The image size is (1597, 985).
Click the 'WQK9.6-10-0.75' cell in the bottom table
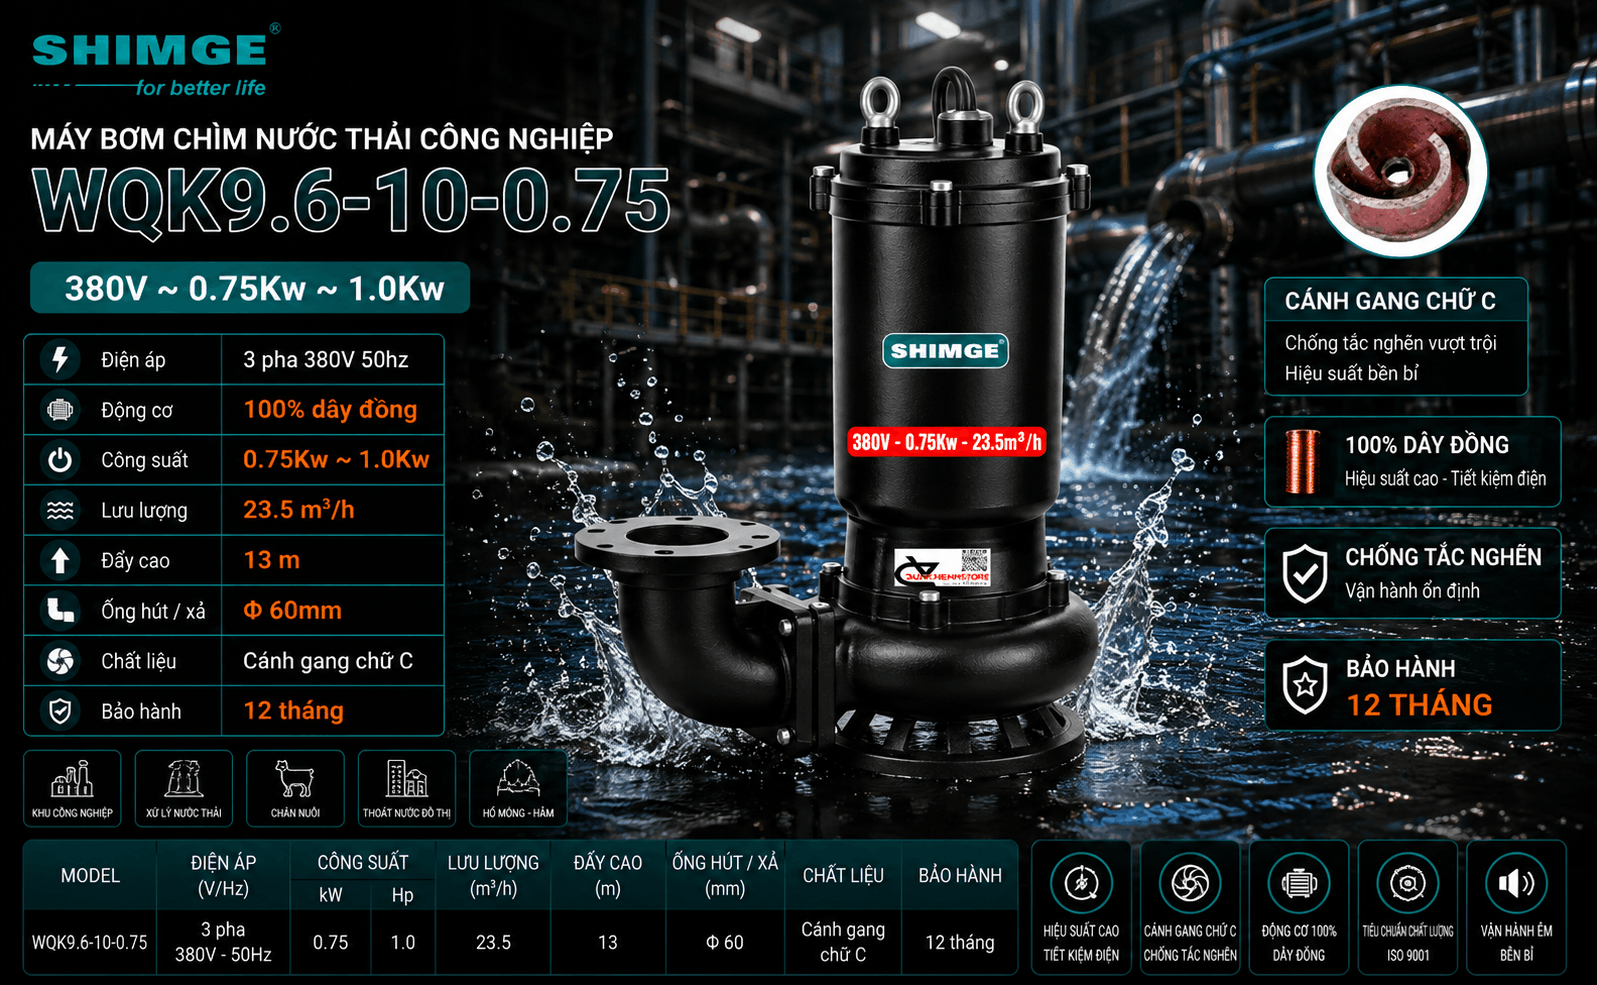point(90,943)
